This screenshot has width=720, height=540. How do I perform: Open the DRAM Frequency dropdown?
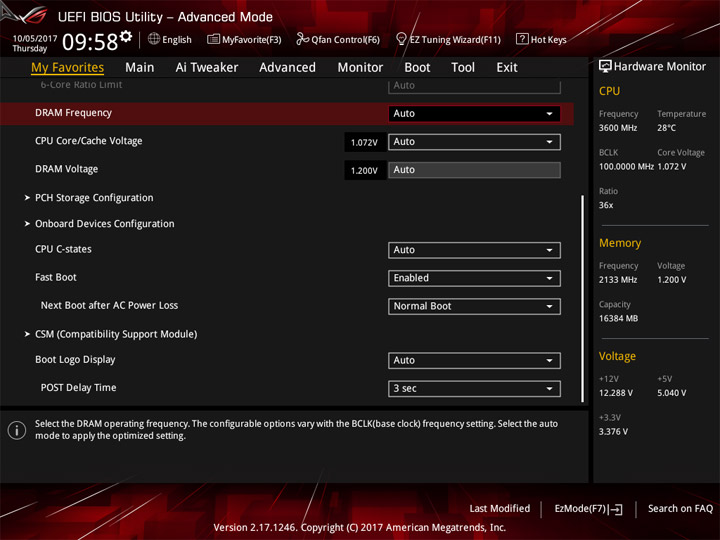tap(474, 113)
